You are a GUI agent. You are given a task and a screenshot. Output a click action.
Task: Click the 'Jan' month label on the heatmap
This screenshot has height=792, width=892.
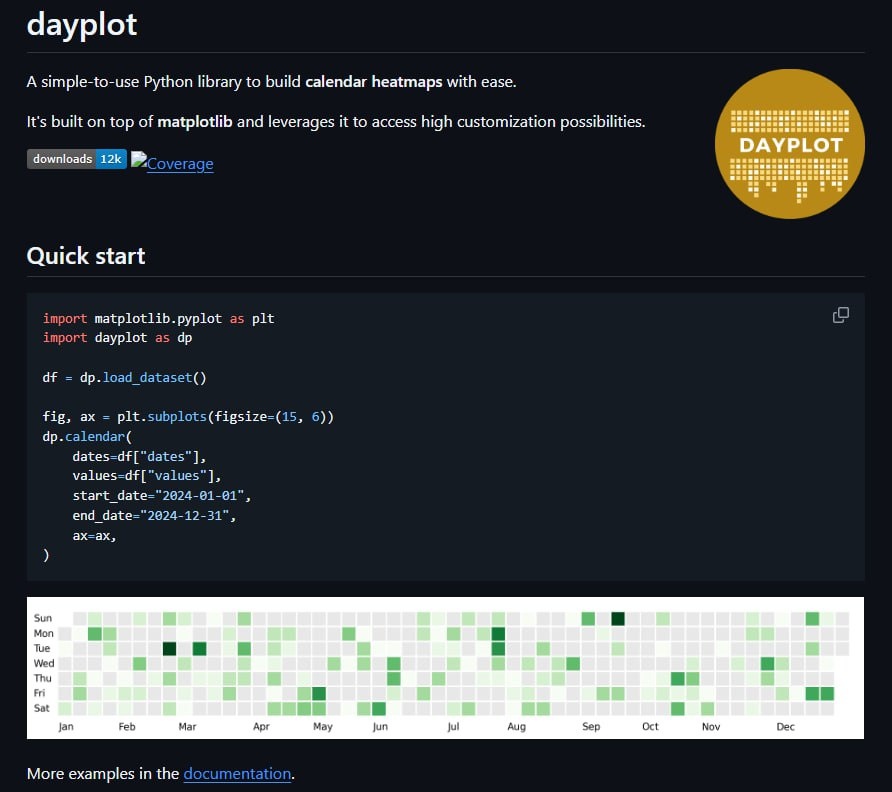coord(66,726)
